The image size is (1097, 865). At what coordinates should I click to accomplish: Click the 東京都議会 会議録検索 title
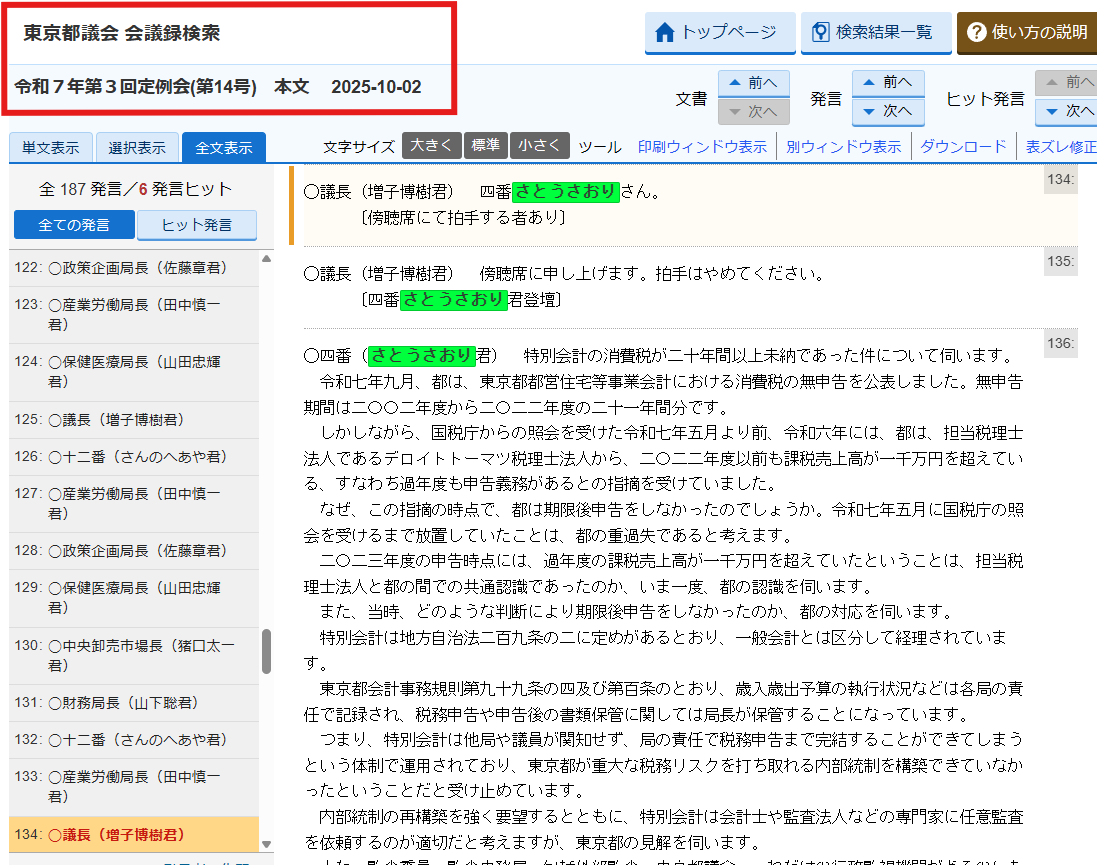pyautogui.click(x=122, y=33)
